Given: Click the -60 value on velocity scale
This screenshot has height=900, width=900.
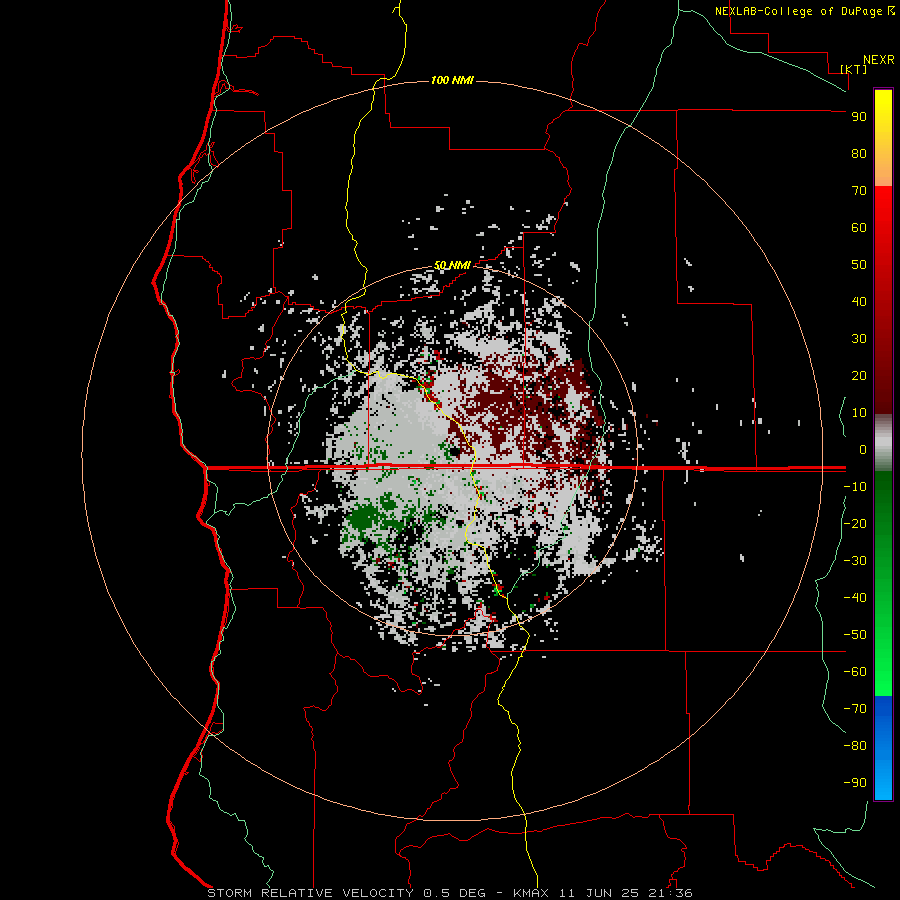Looking at the screenshot, I should pyautogui.click(x=855, y=672).
